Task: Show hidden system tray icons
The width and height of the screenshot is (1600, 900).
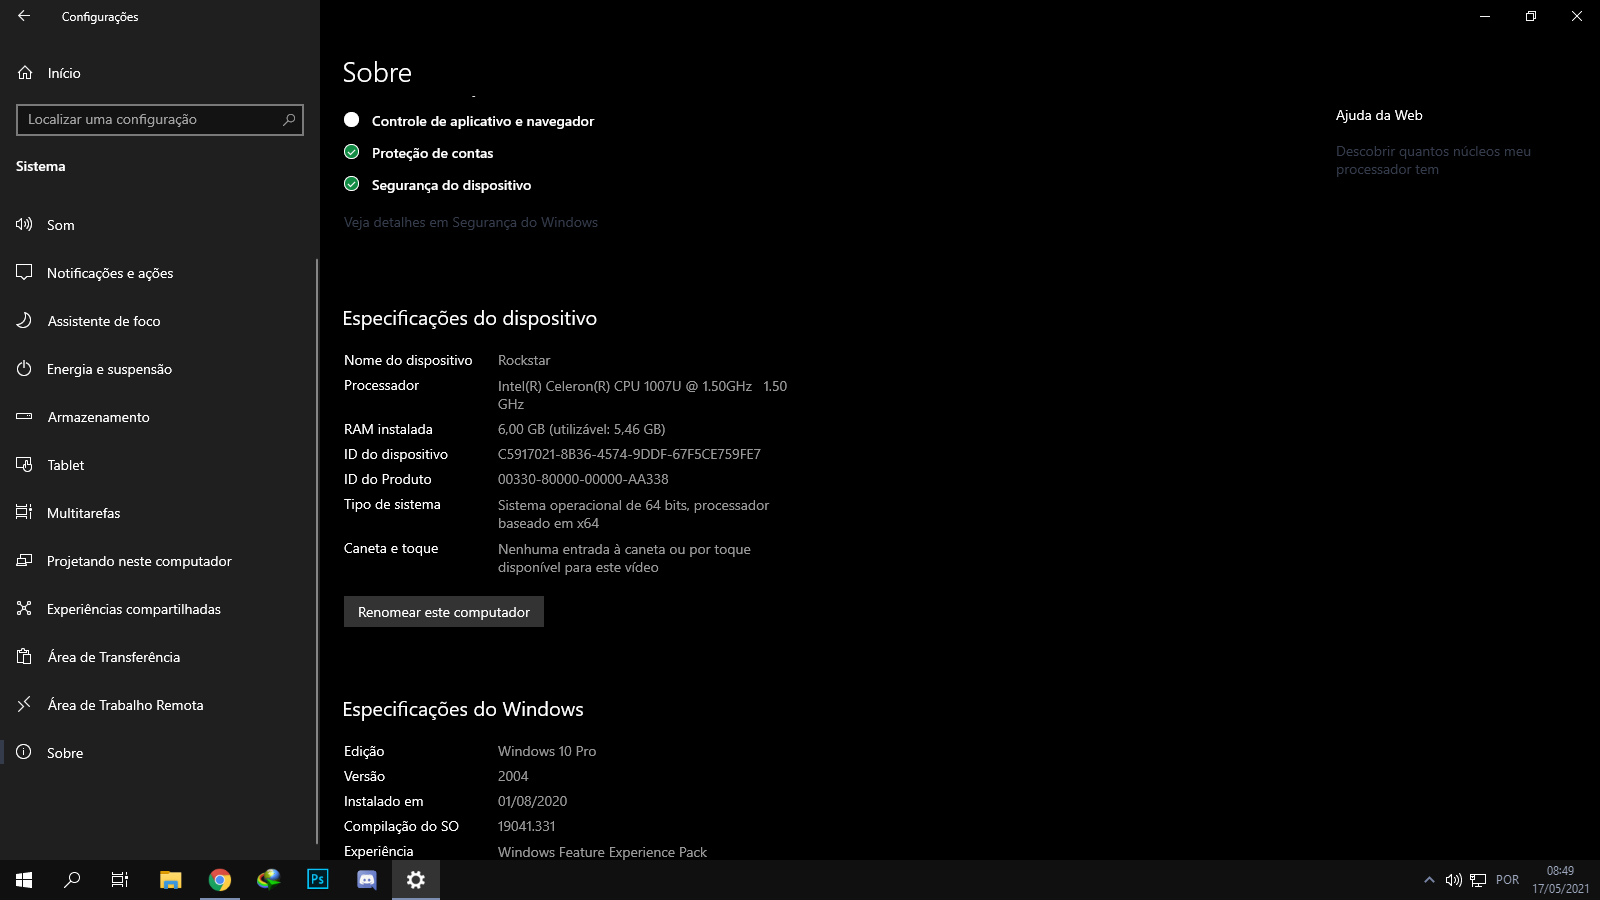Action: click(x=1429, y=880)
